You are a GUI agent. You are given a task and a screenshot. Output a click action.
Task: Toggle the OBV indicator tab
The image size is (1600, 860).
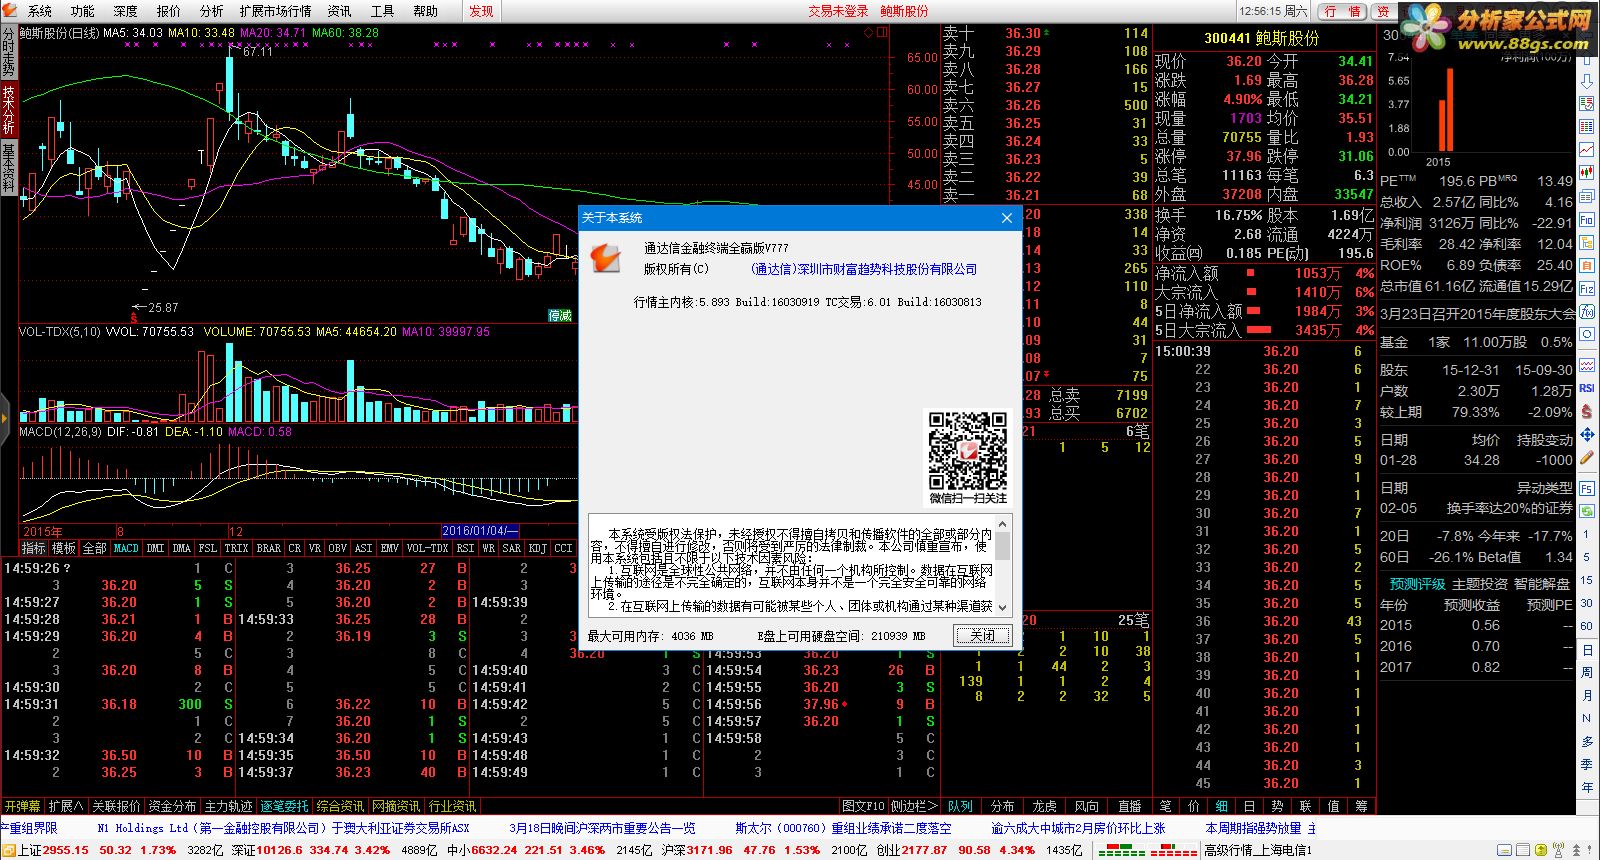click(x=338, y=548)
